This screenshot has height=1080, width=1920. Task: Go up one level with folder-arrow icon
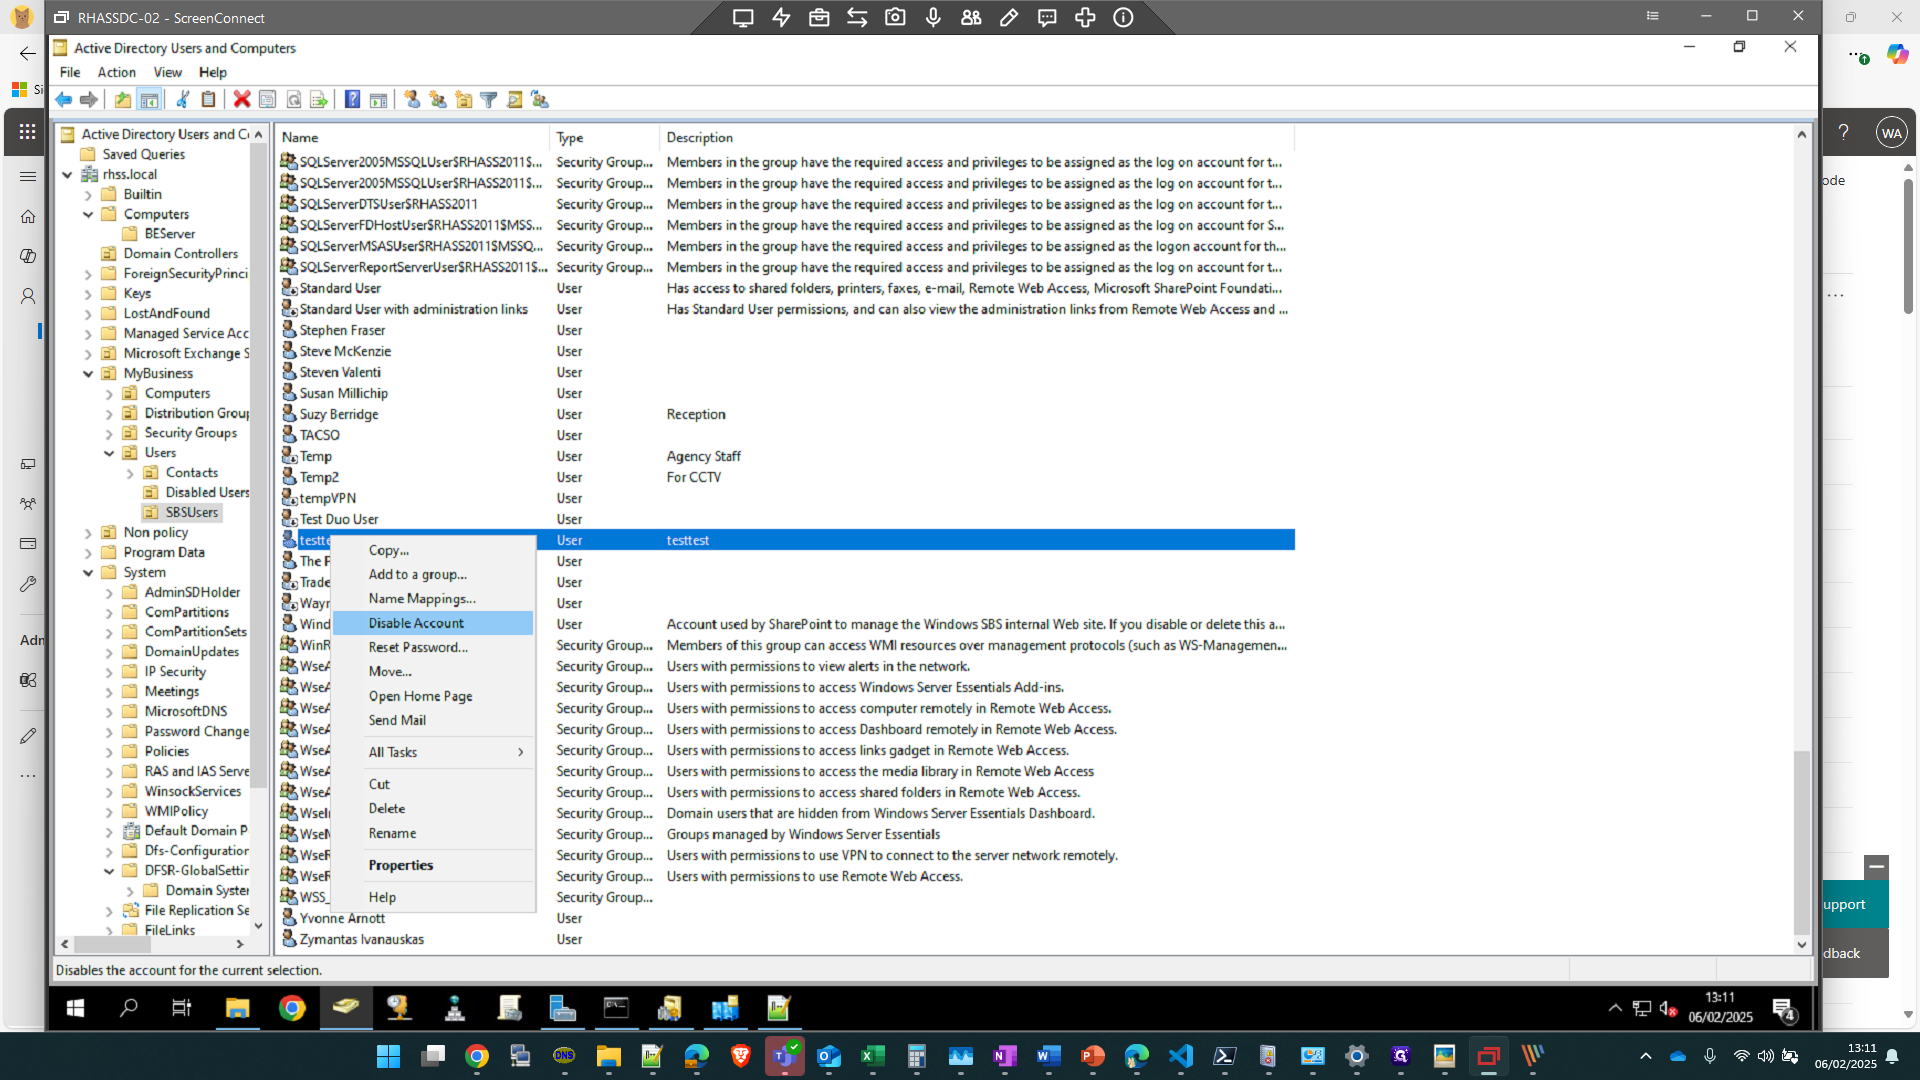[122, 99]
